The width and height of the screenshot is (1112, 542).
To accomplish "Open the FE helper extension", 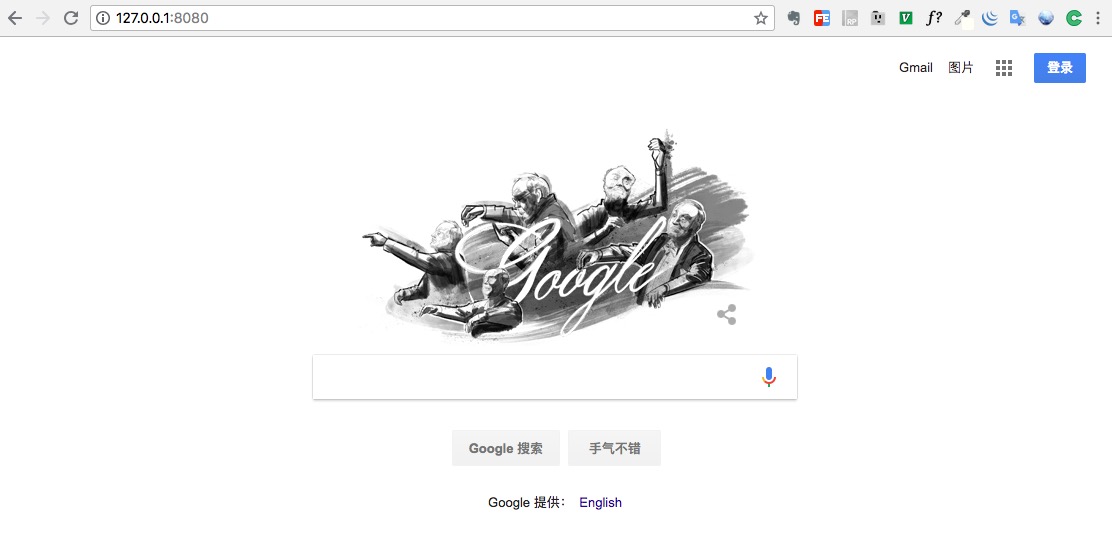I will [x=822, y=18].
